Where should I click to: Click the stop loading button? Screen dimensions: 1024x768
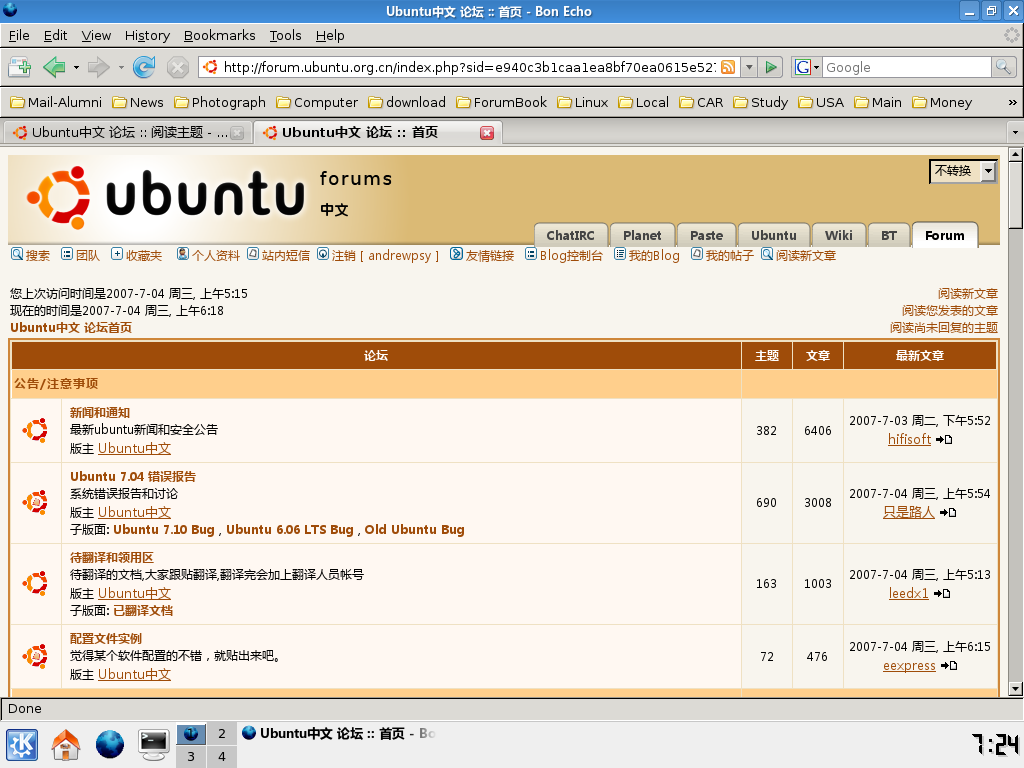(178, 67)
